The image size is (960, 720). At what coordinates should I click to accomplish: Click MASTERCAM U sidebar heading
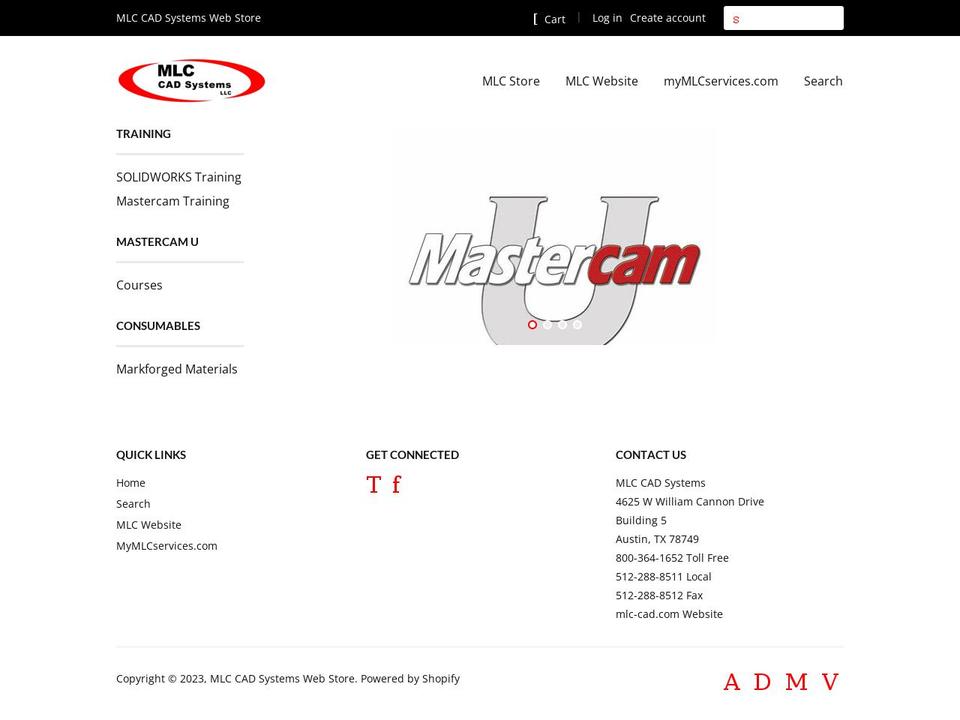[157, 242]
